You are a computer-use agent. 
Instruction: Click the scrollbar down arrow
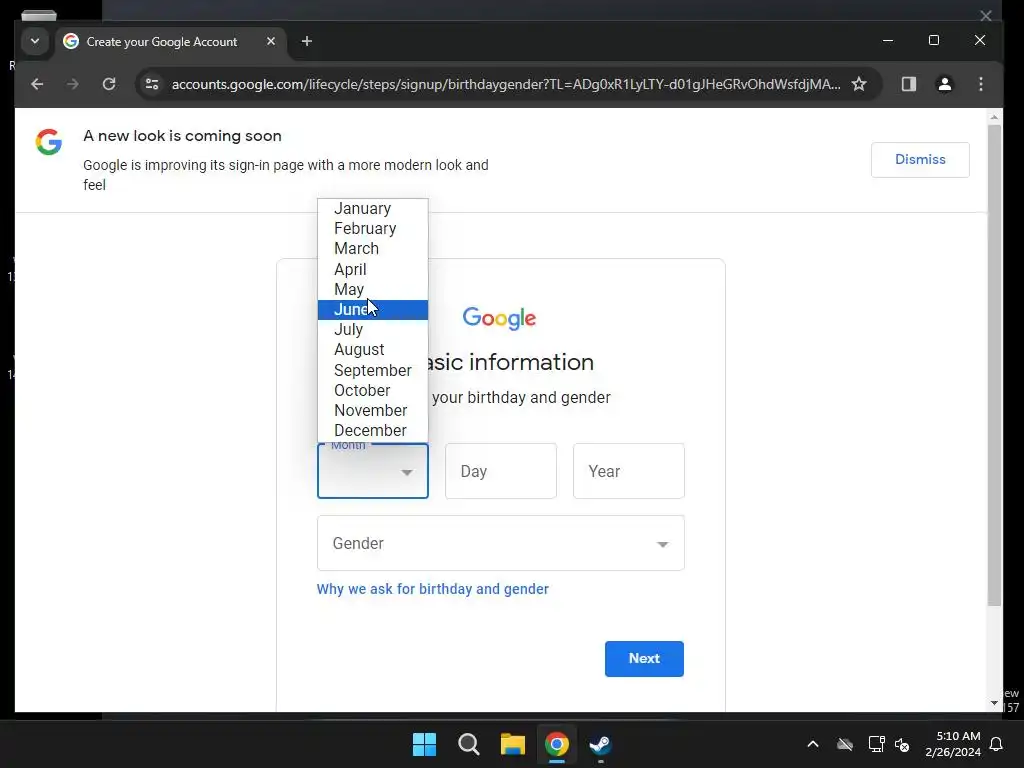click(994, 703)
